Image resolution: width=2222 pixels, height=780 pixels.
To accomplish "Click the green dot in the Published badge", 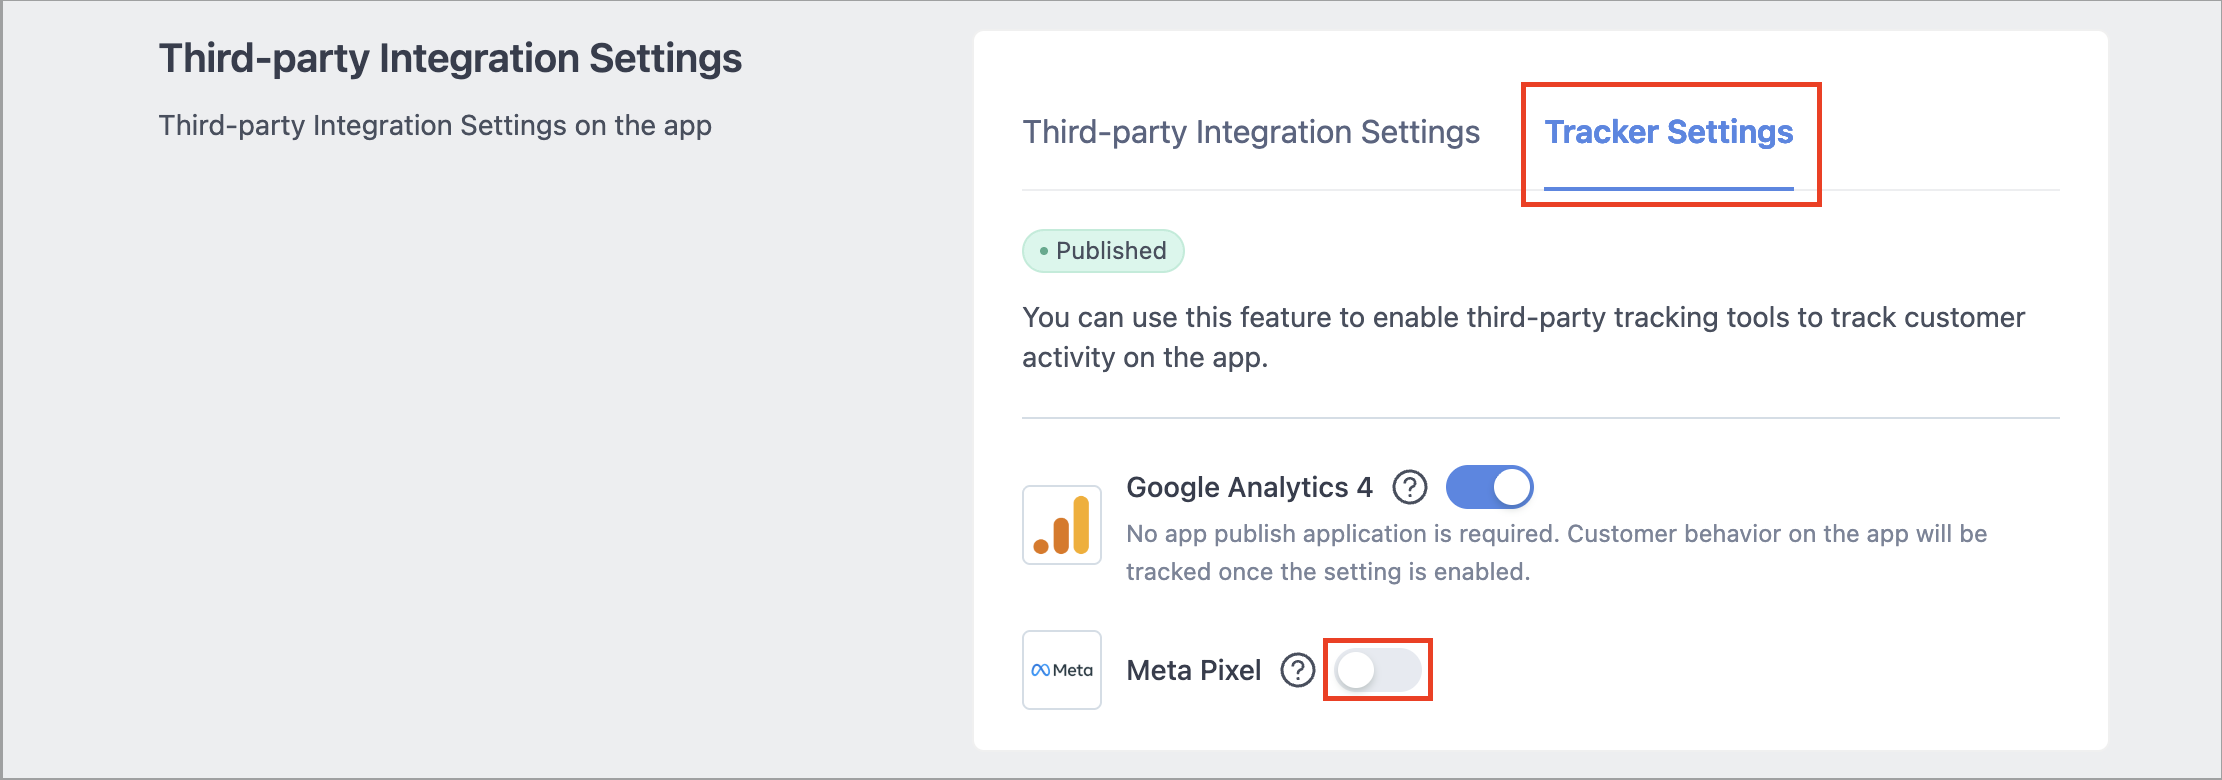I will coord(1044,251).
